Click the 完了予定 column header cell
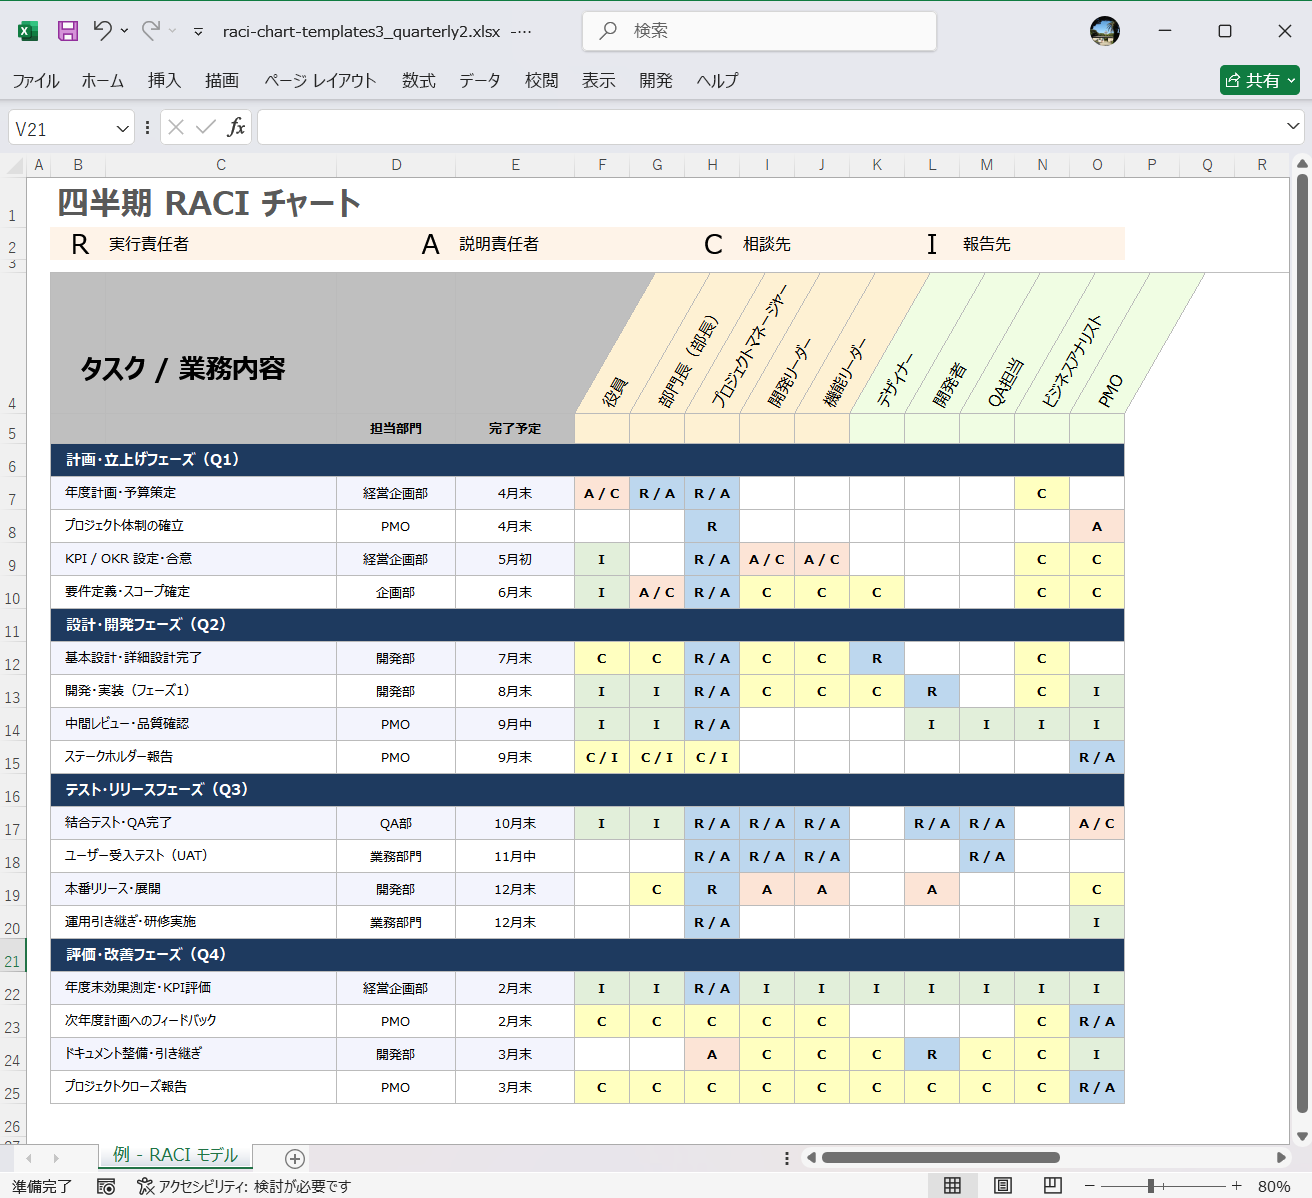The image size is (1312, 1198). coord(515,428)
